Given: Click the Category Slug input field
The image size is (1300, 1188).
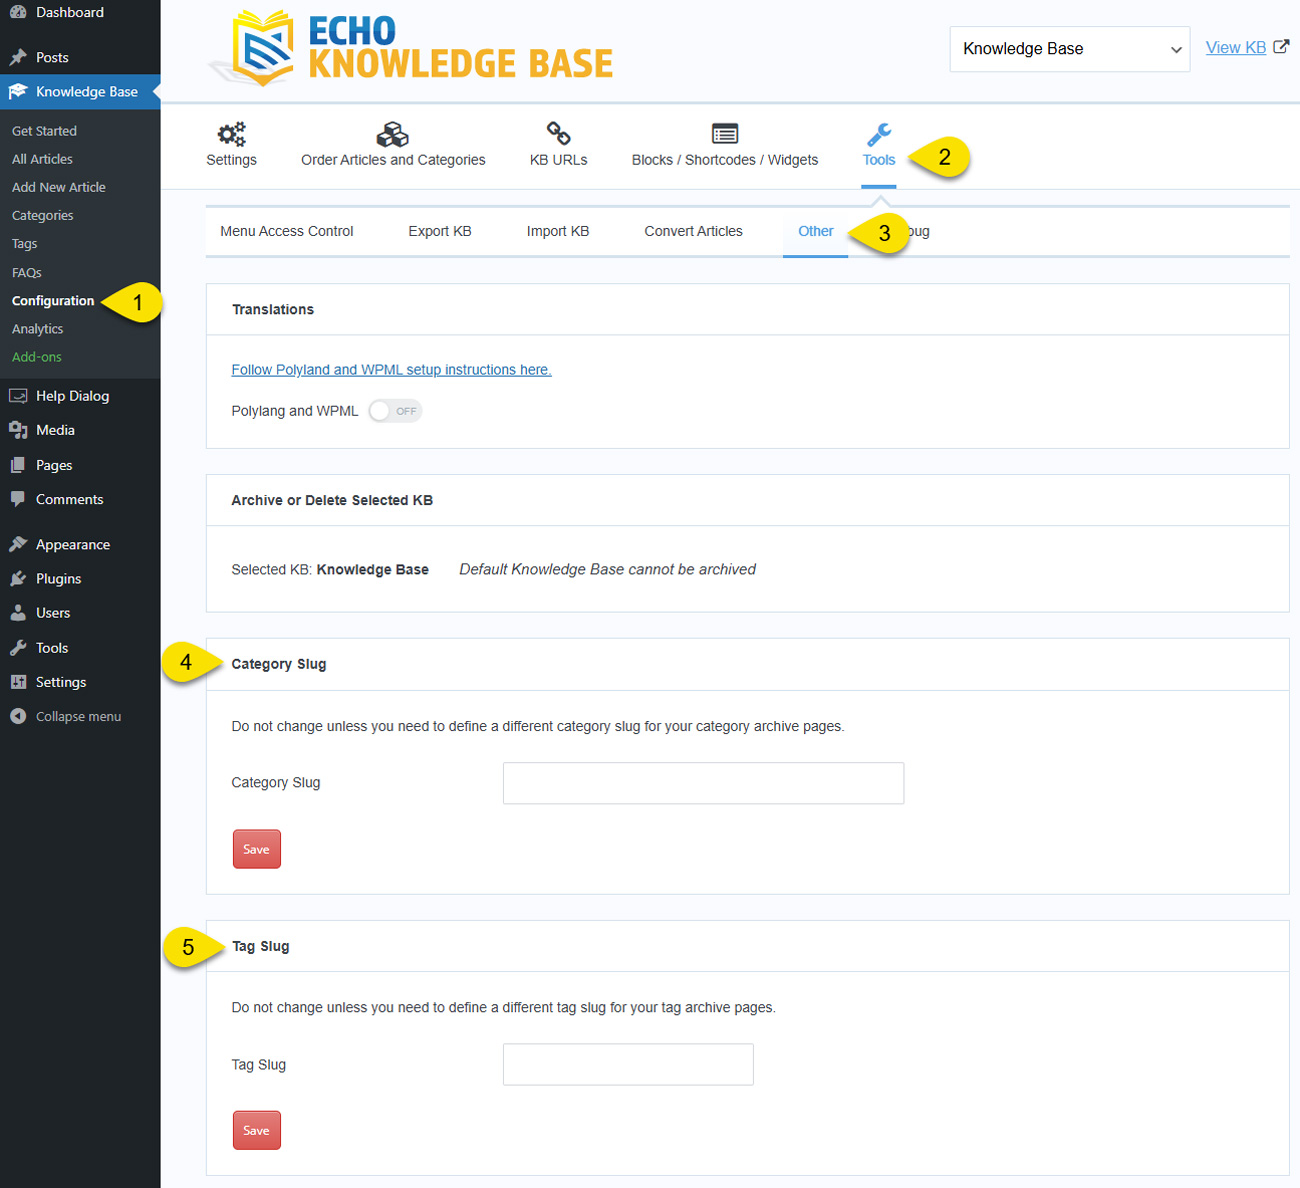Looking at the screenshot, I should coord(704,783).
